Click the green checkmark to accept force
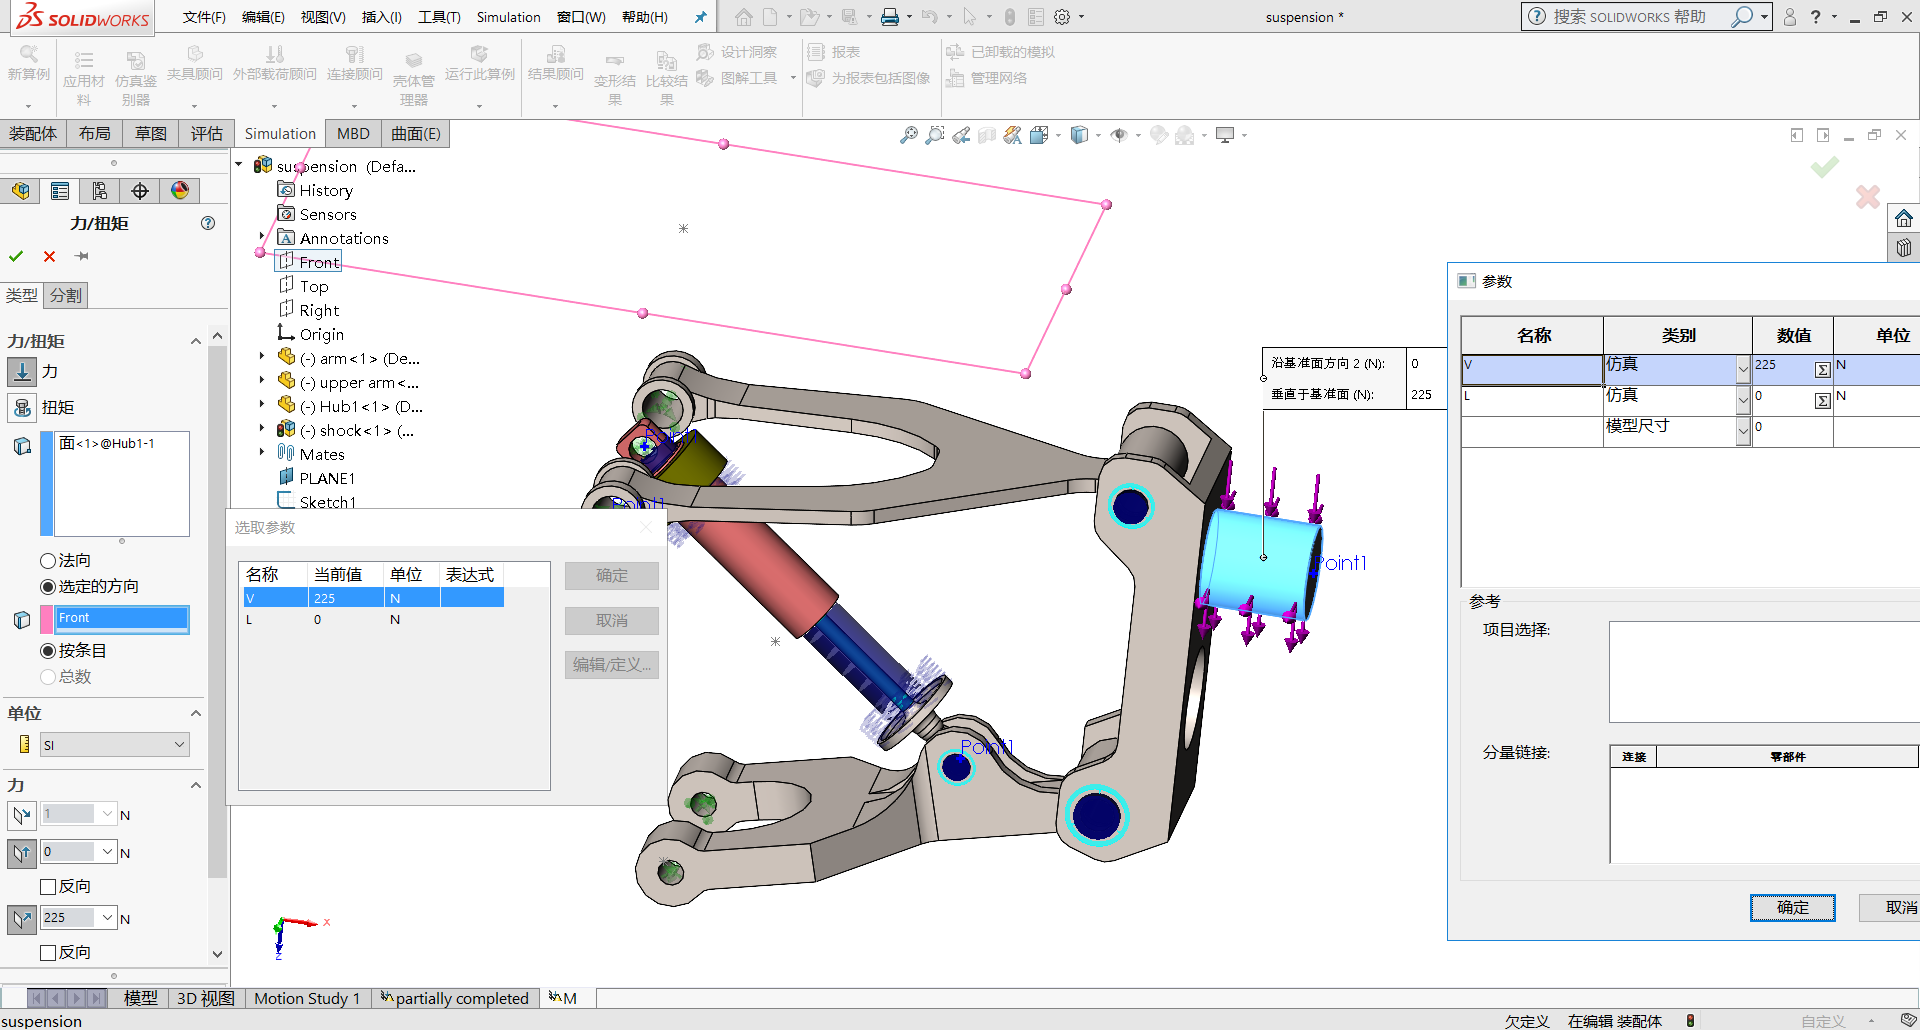 point(16,257)
